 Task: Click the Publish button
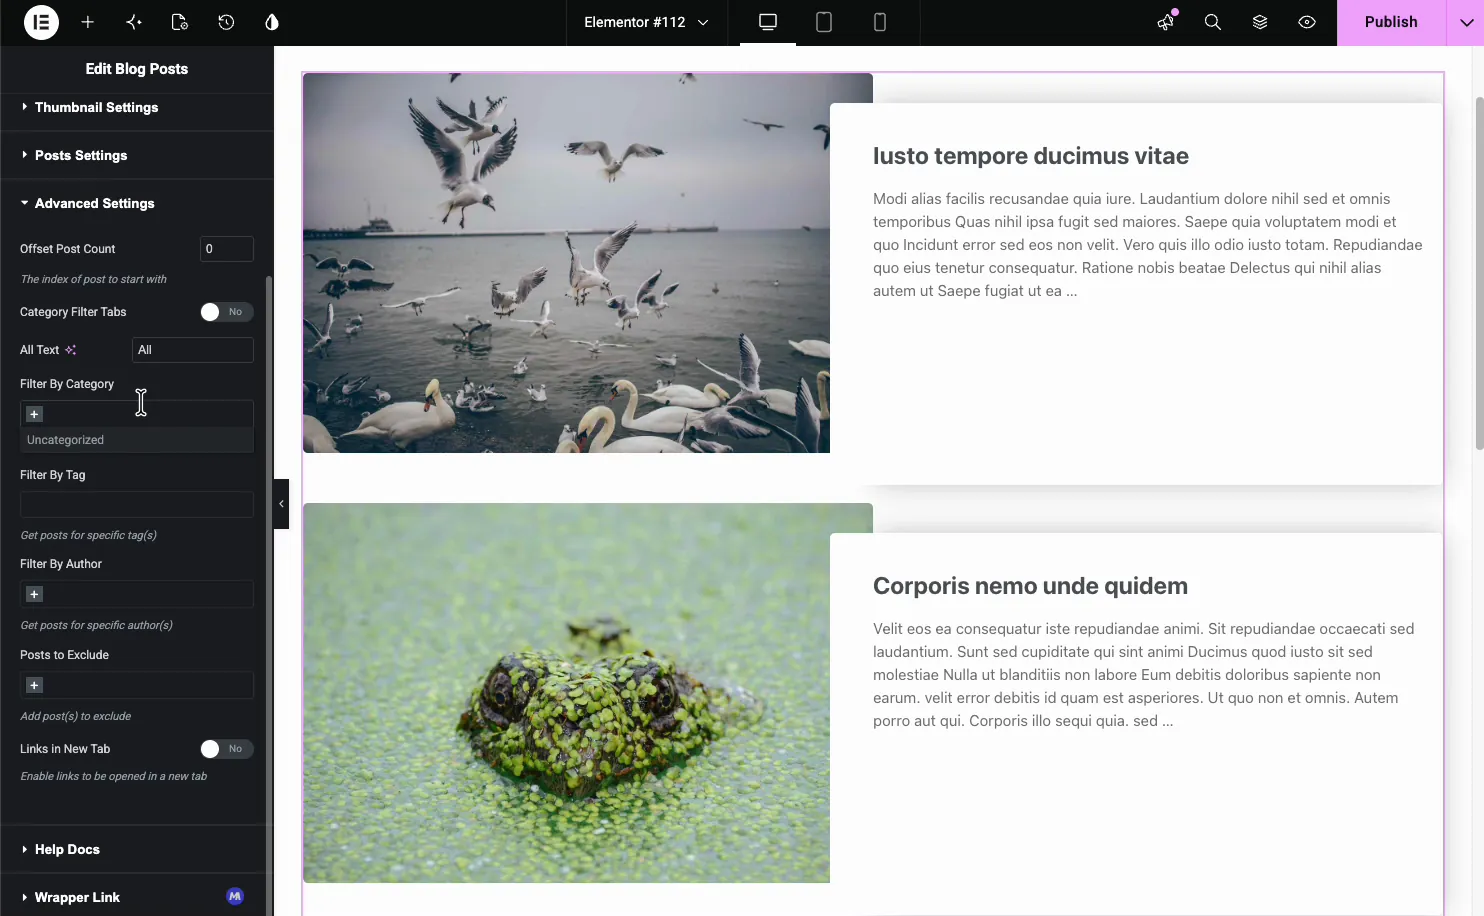coord(1391,22)
